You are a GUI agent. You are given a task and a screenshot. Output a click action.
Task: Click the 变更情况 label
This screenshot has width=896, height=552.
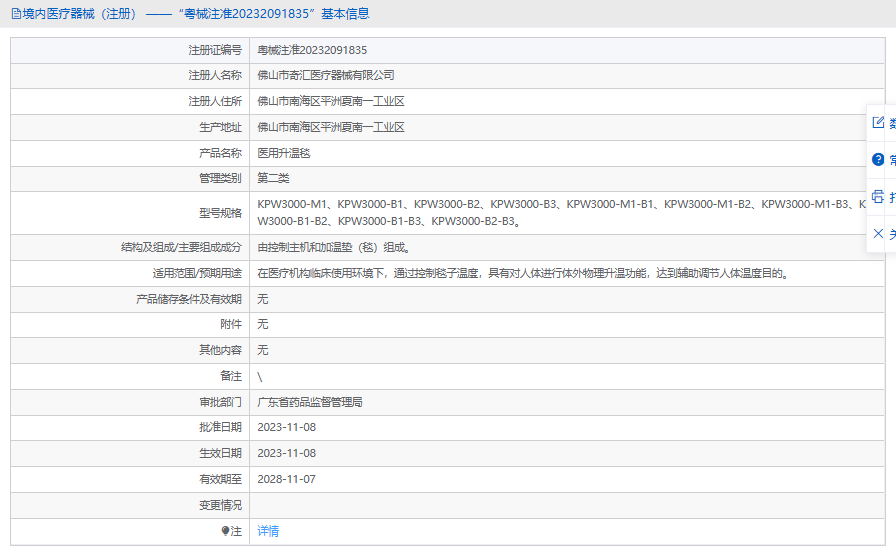220,505
